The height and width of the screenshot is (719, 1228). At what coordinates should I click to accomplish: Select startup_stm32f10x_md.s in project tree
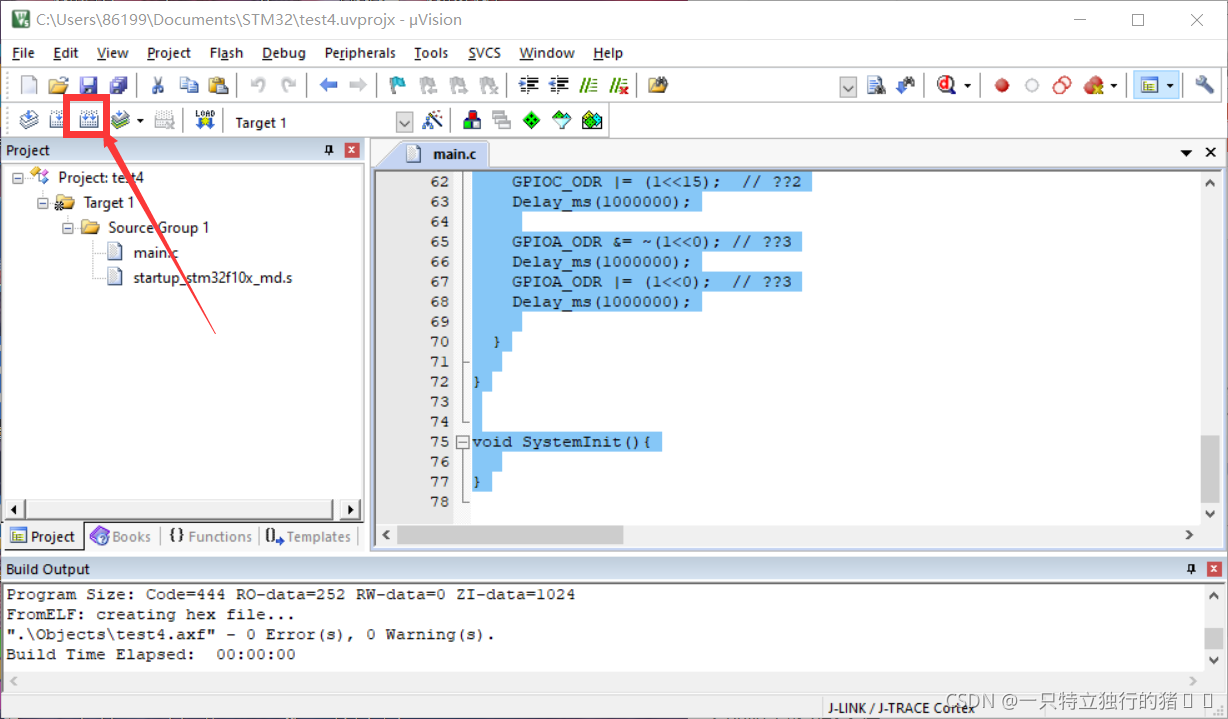(x=212, y=277)
